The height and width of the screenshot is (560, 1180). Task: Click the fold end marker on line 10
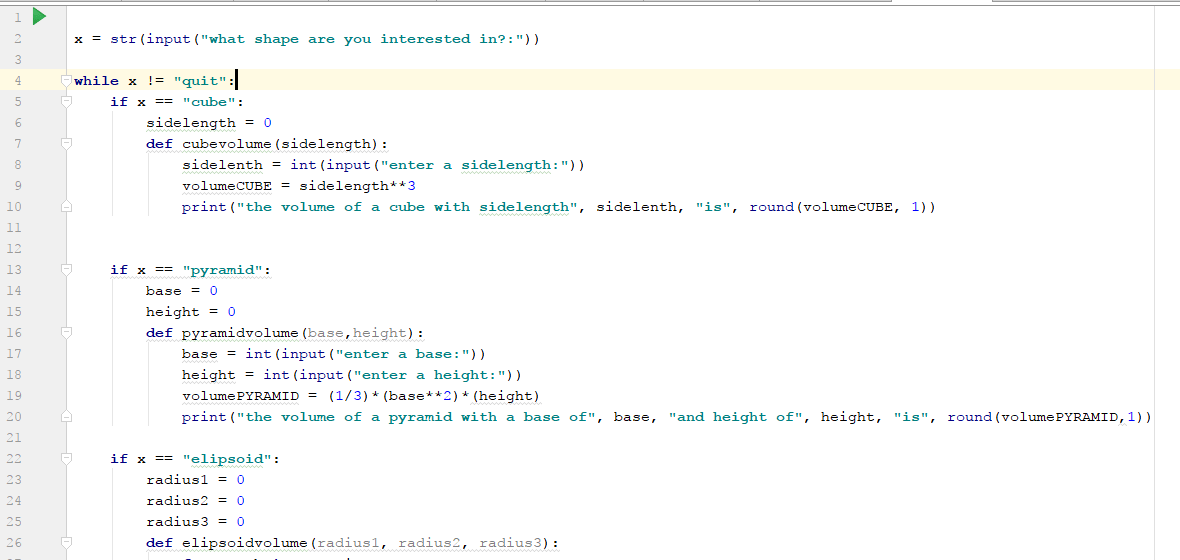click(x=67, y=205)
